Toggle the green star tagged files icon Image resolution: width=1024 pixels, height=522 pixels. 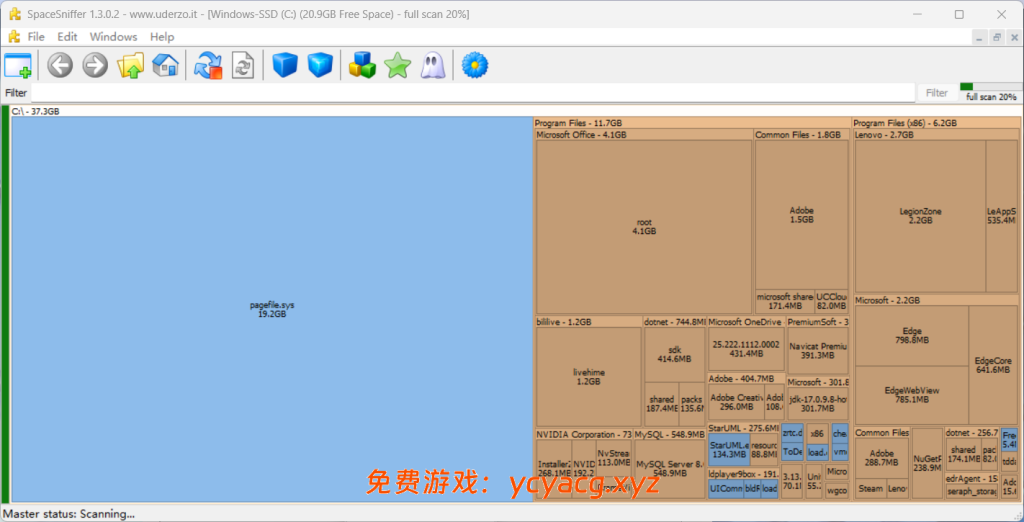(x=397, y=66)
